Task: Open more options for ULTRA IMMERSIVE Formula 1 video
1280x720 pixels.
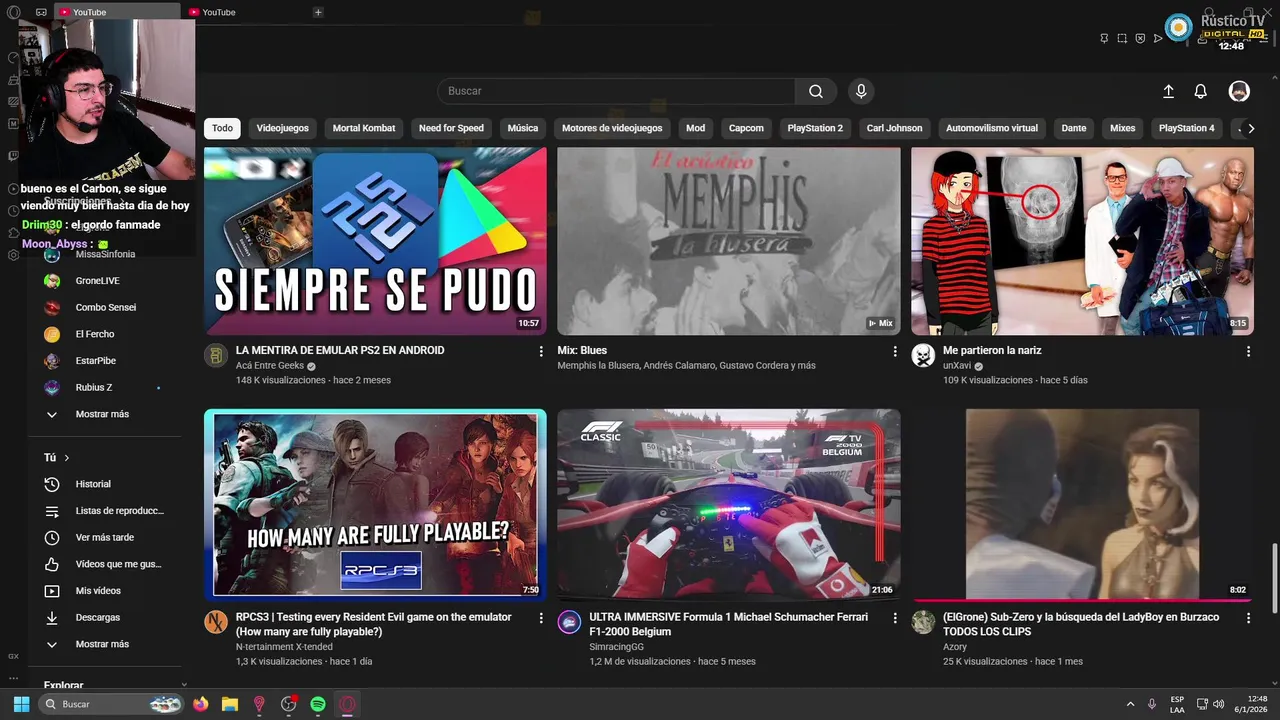Action: (895, 618)
